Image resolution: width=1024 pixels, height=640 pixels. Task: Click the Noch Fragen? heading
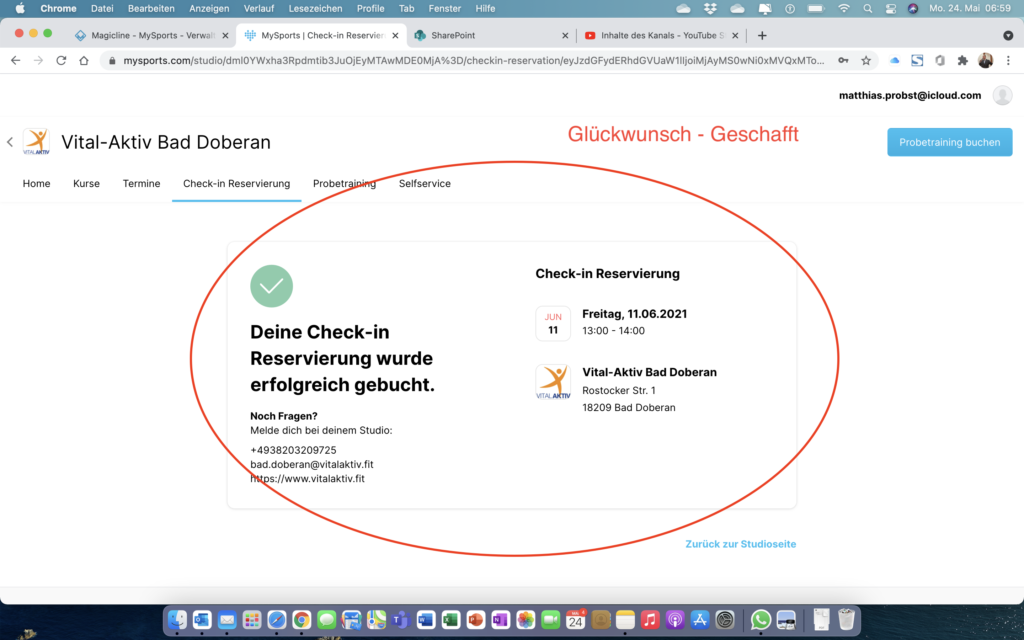pos(283,416)
